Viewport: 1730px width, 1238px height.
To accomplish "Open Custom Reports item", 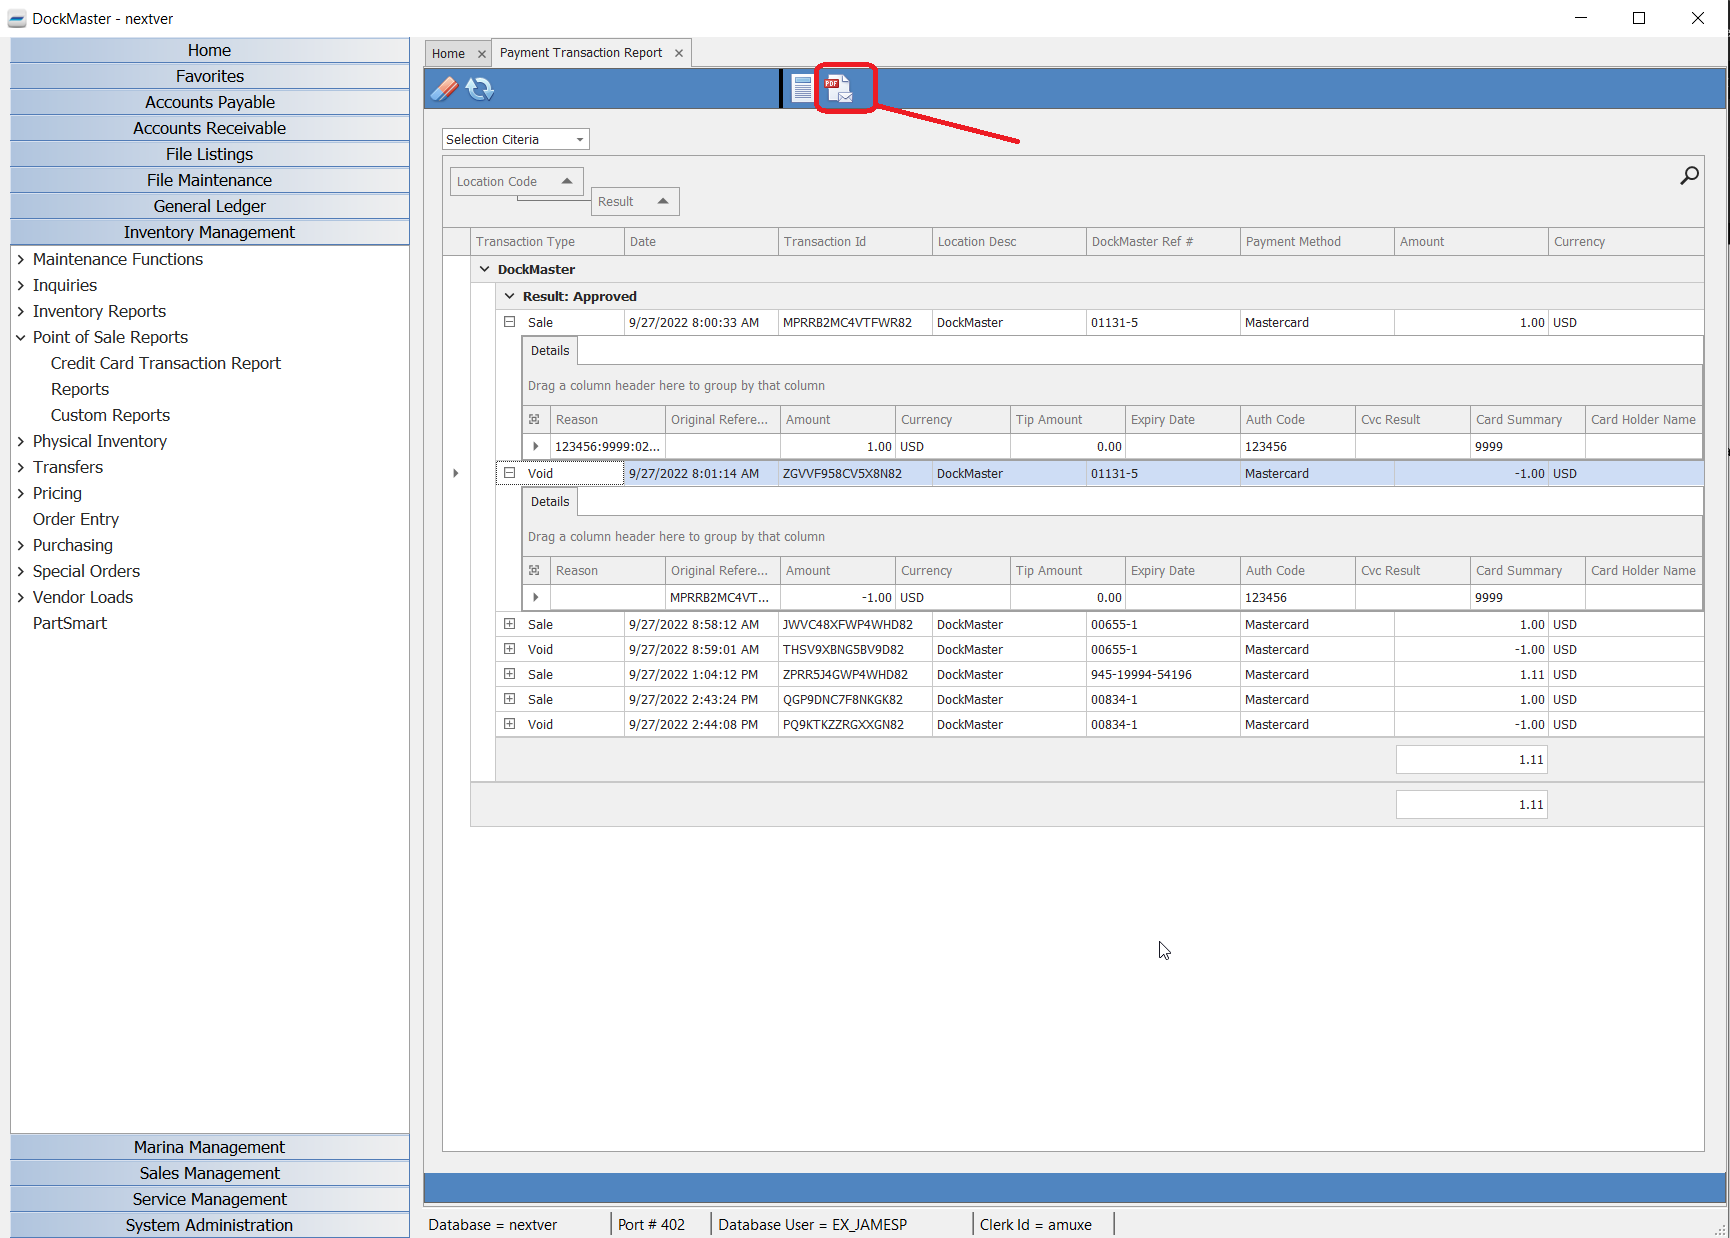I will click(x=110, y=415).
